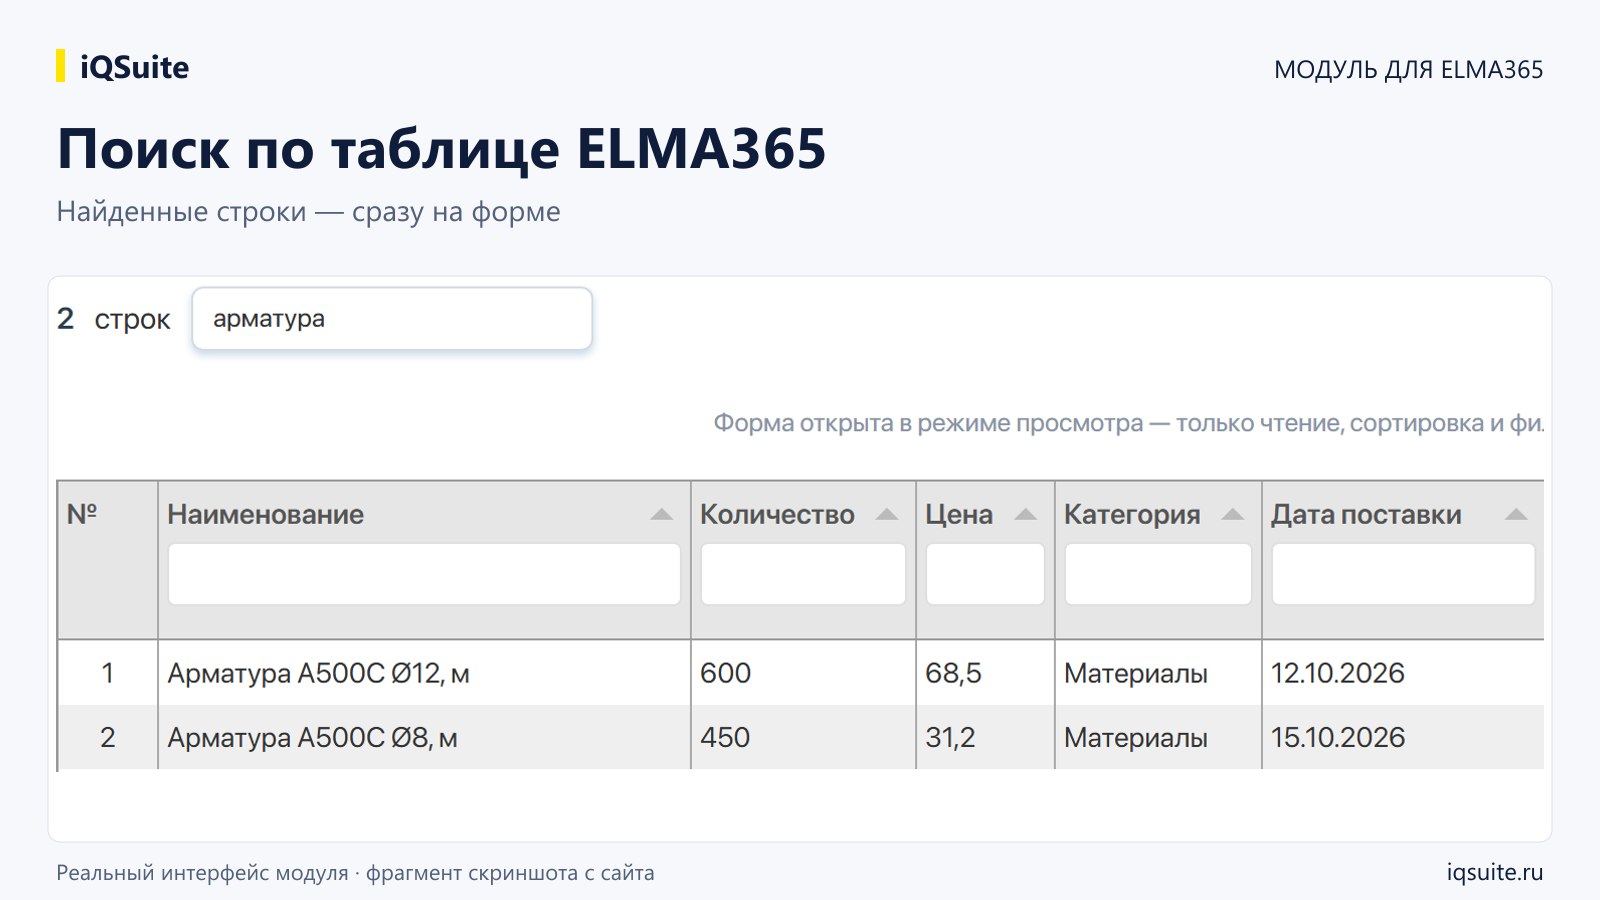The width and height of the screenshot is (1600, 900).
Task: Focus the search field containing арматура
Action: point(392,319)
